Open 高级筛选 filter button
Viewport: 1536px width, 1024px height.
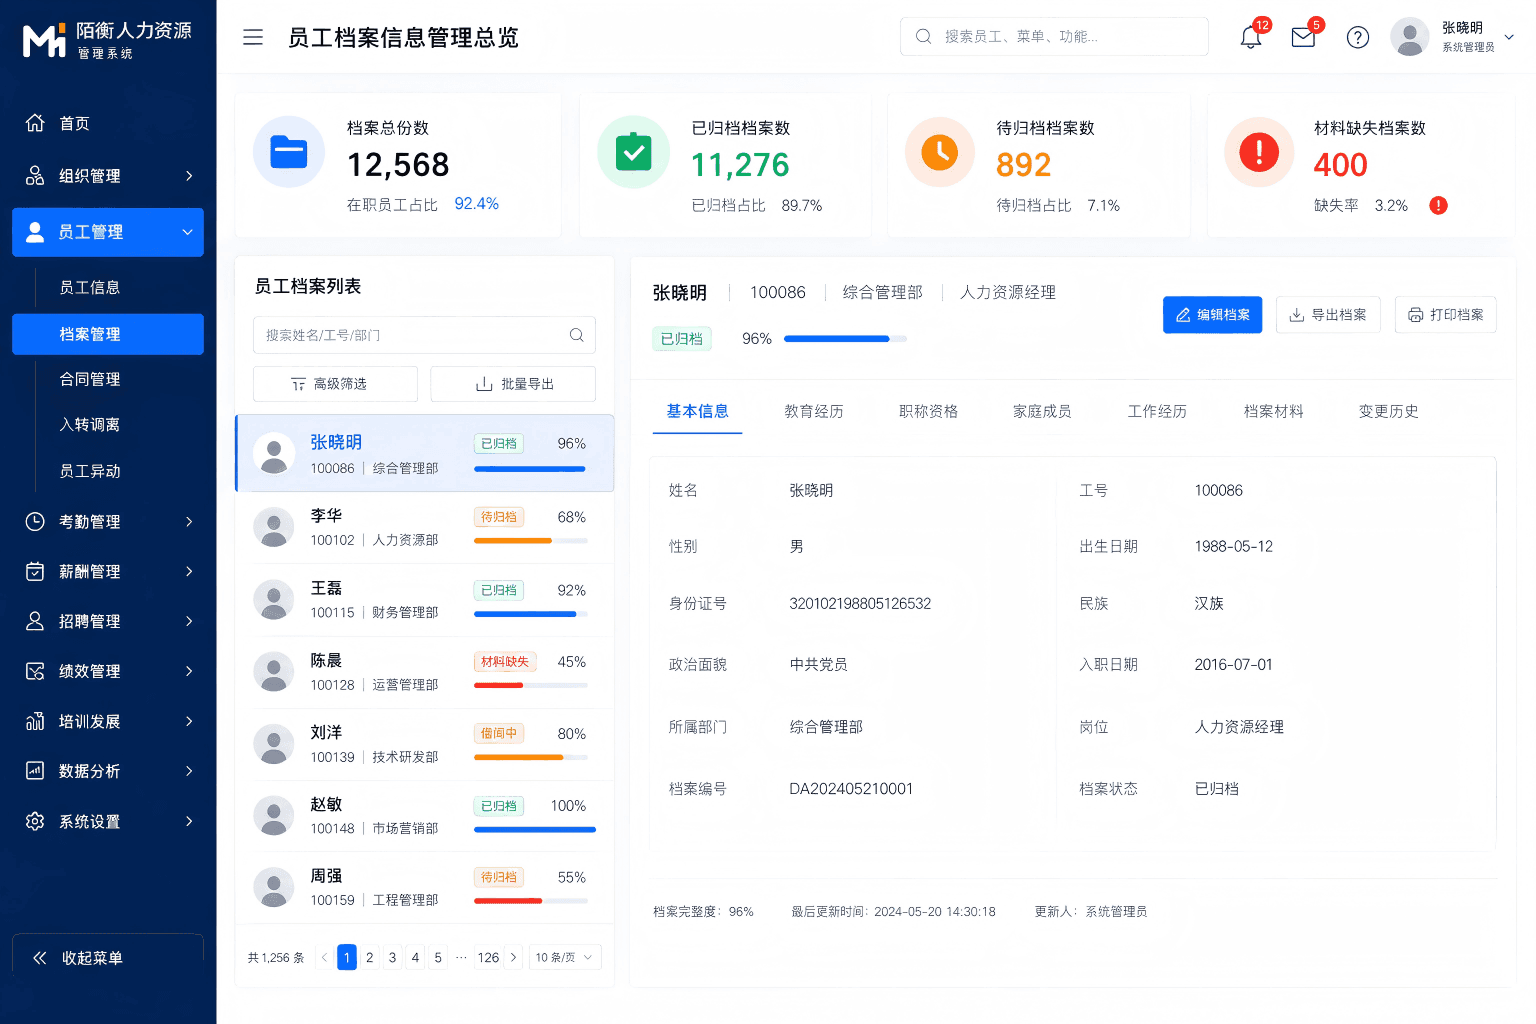tap(335, 384)
